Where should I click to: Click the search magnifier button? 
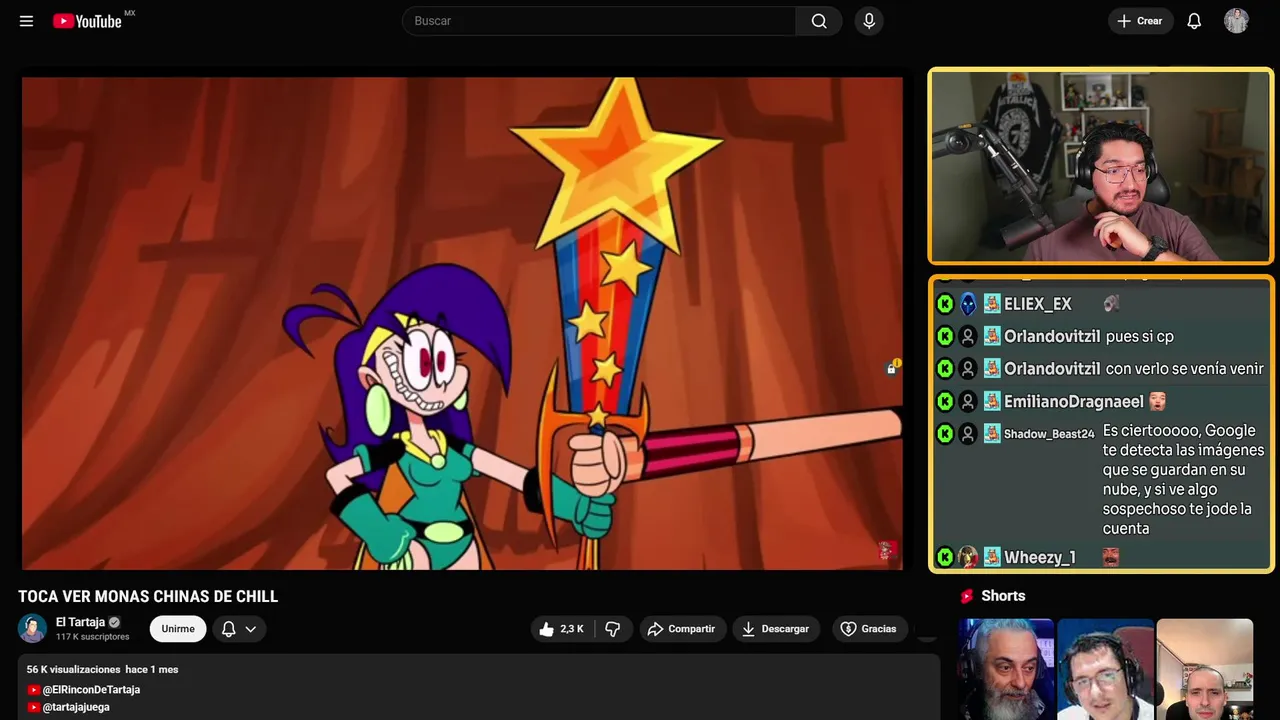click(819, 21)
